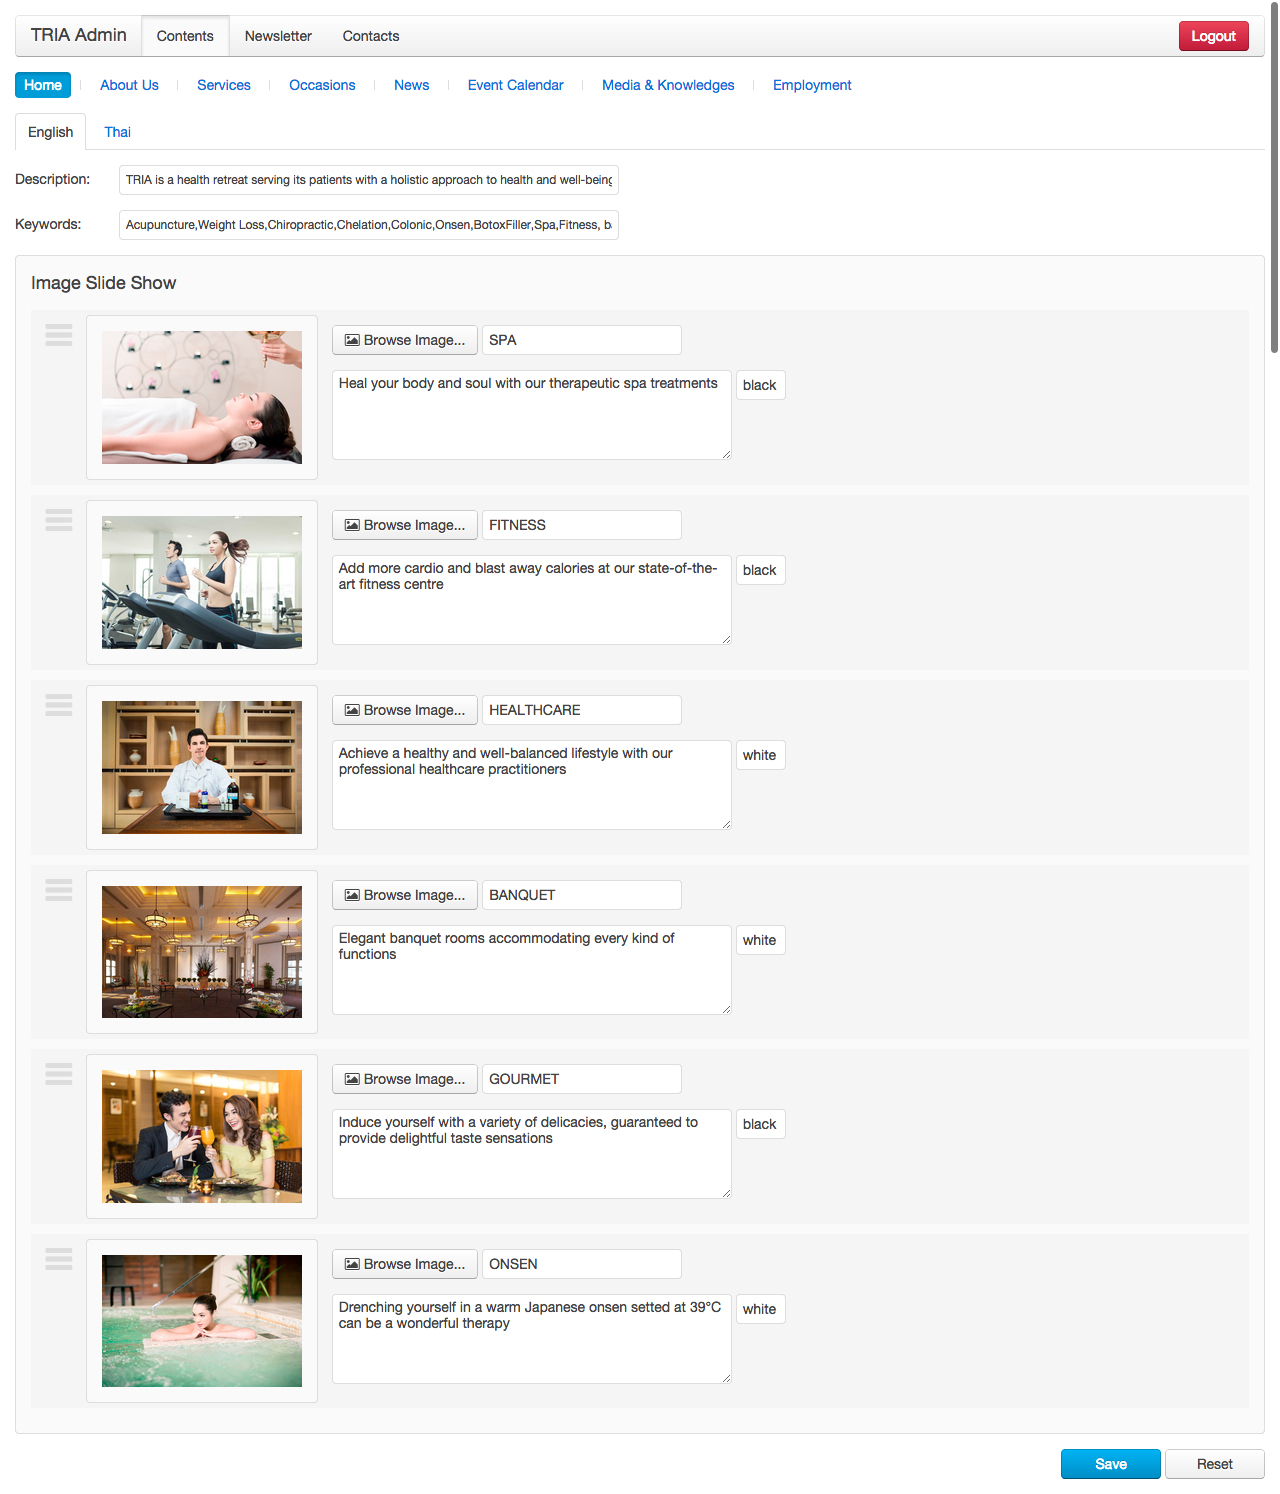This screenshot has width=1280, height=1494.
Task: Reset the form with Reset button
Action: [1214, 1464]
